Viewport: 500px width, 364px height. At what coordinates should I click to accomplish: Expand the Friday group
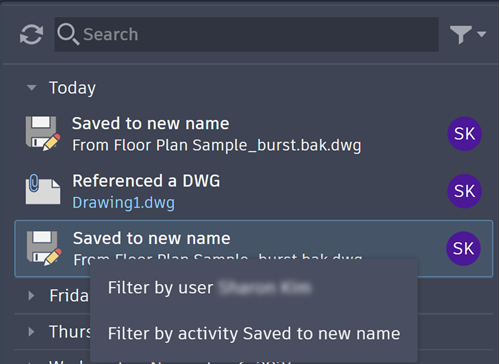32,295
